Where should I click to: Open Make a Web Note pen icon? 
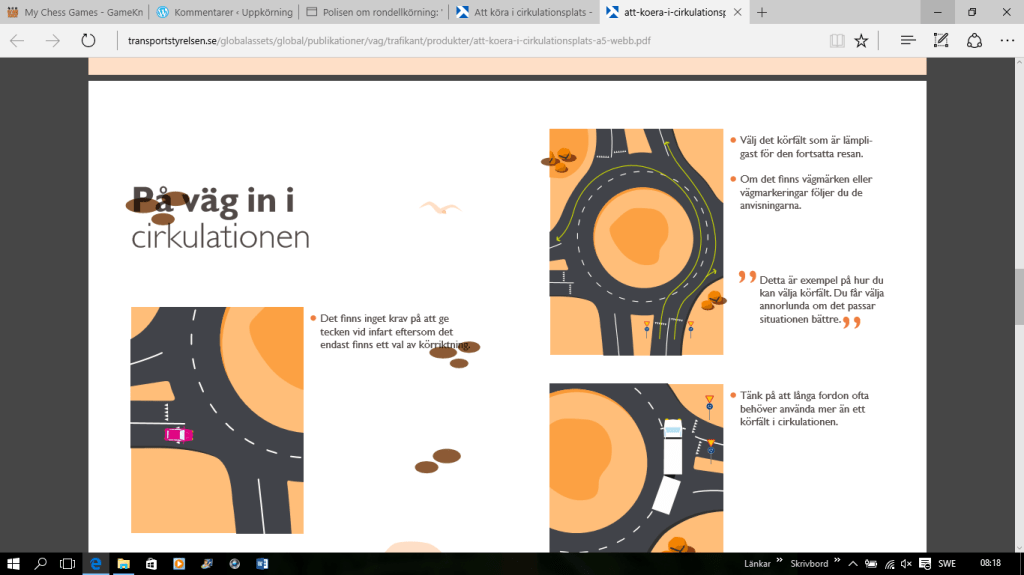[941, 41]
